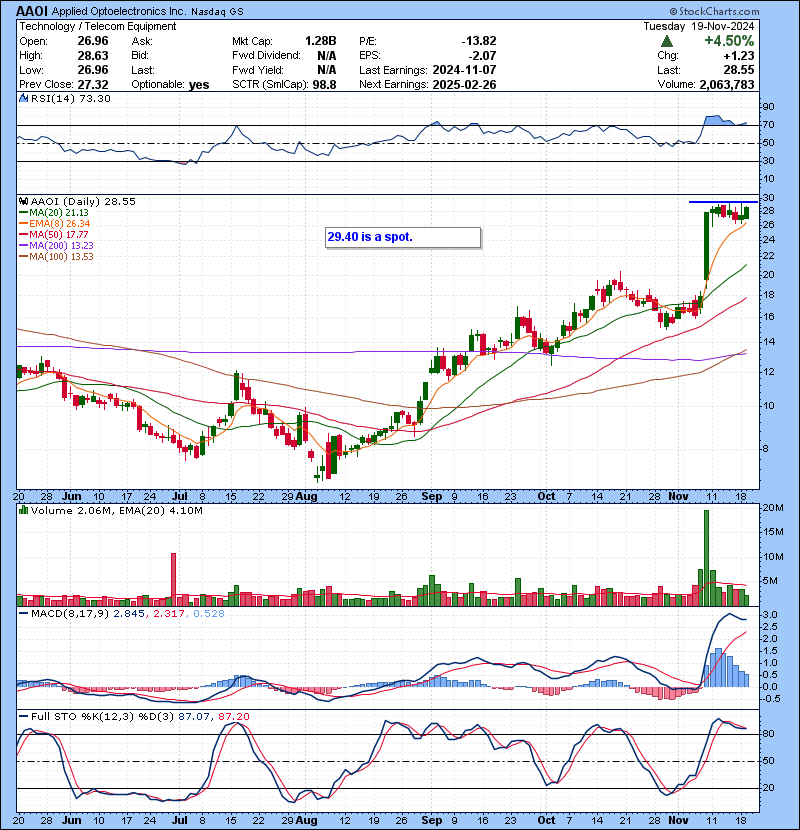Viewport: 800px width, 830px height.
Task: Click the MACD(8,17,9) indicator label
Action: pyautogui.click(x=128, y=614)
